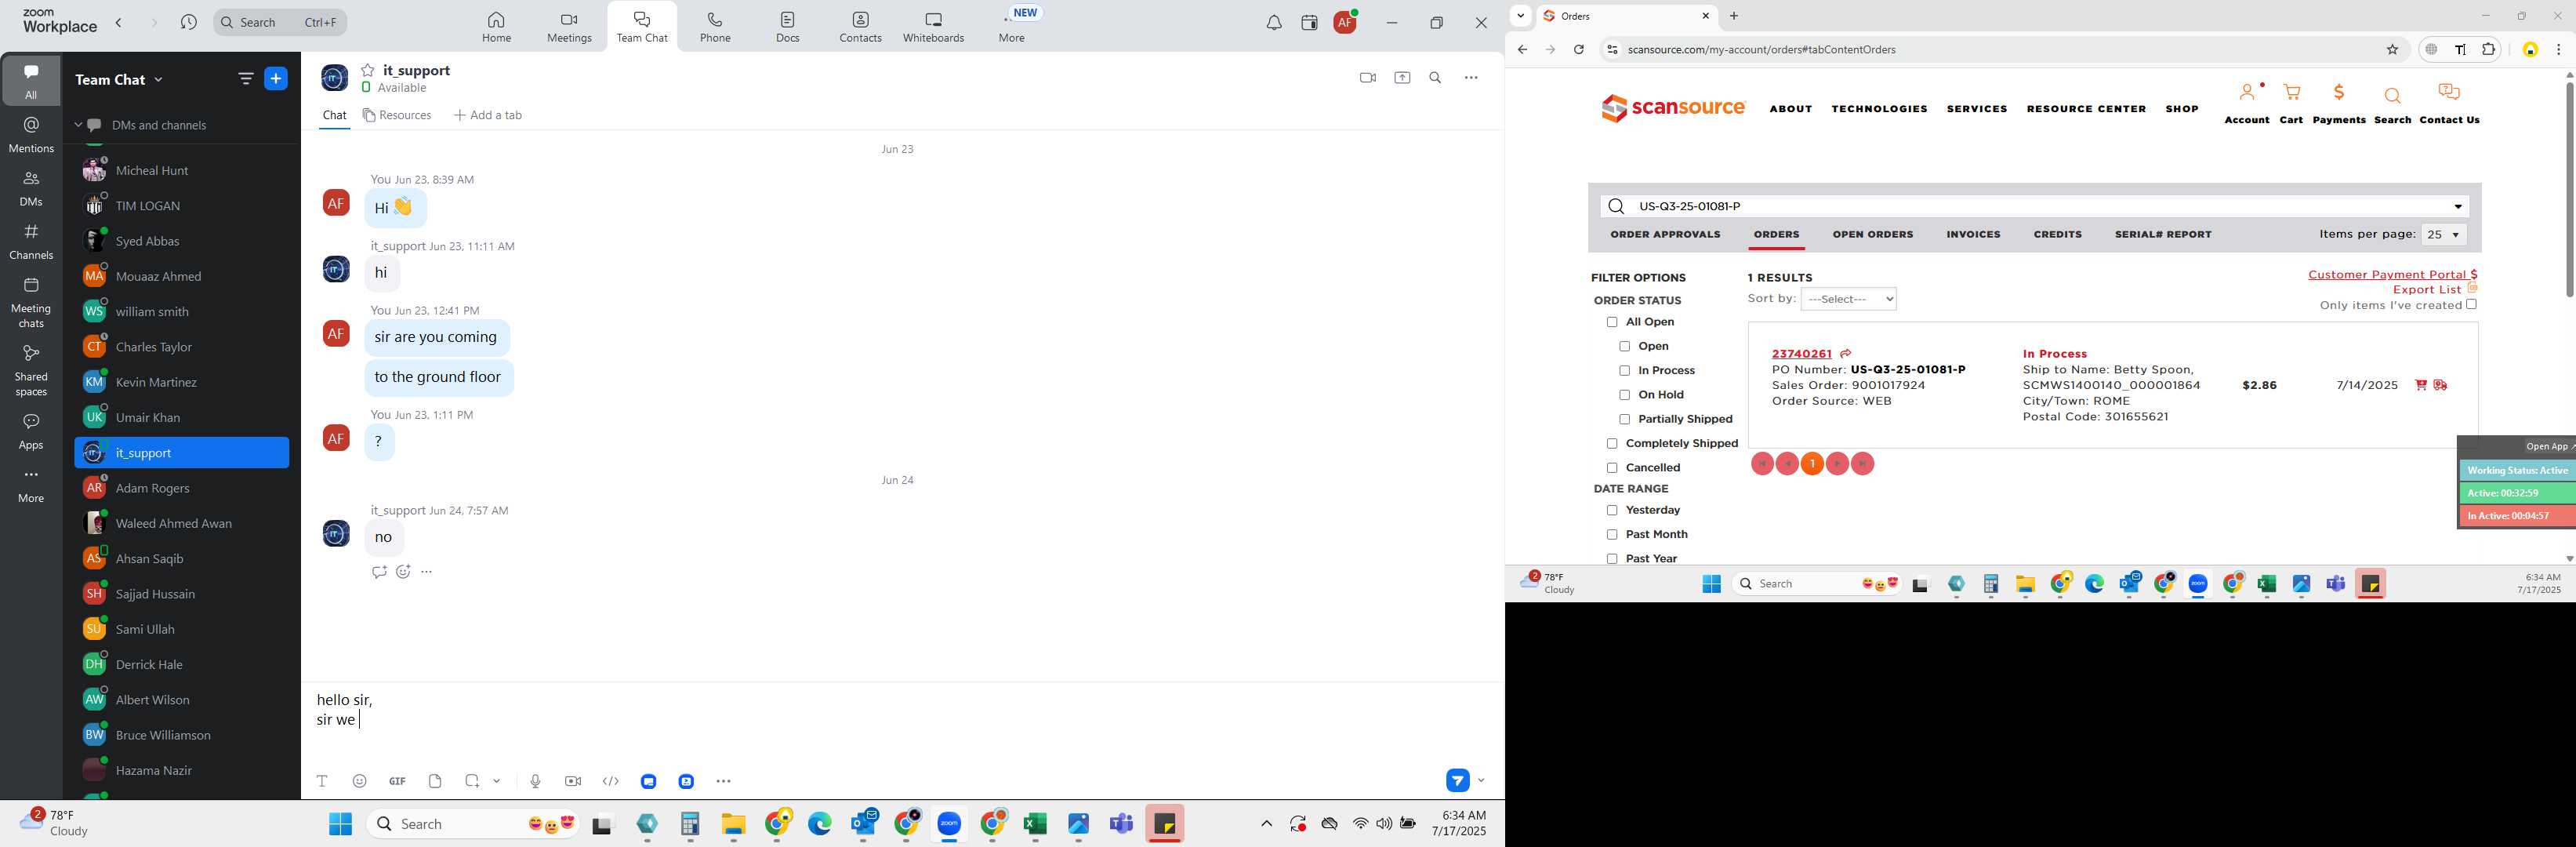Search within the it_support chat
The height and width of the screenshot is (847, 2576).
click(x=1435, y=78)
